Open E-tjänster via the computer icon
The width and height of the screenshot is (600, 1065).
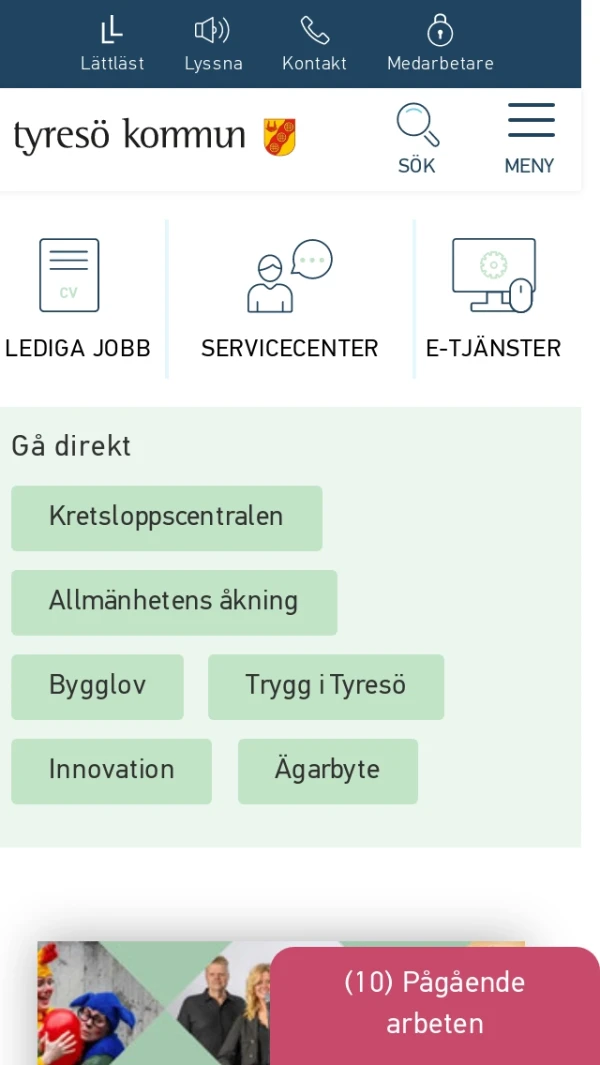pyautogui.click(x=492, y=272)
